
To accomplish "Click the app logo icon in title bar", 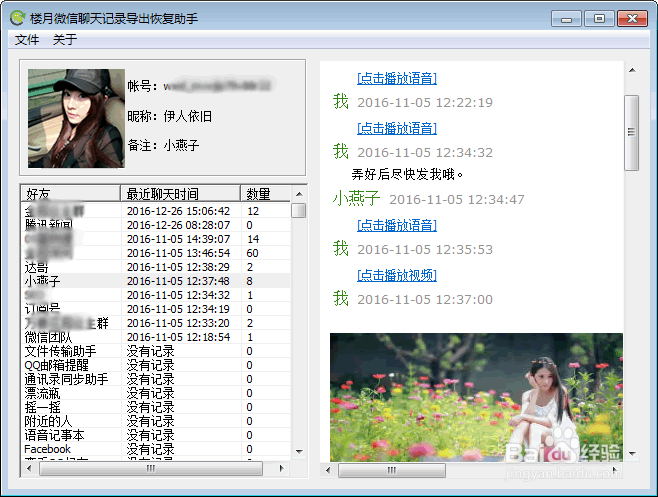I will (18, 18).
